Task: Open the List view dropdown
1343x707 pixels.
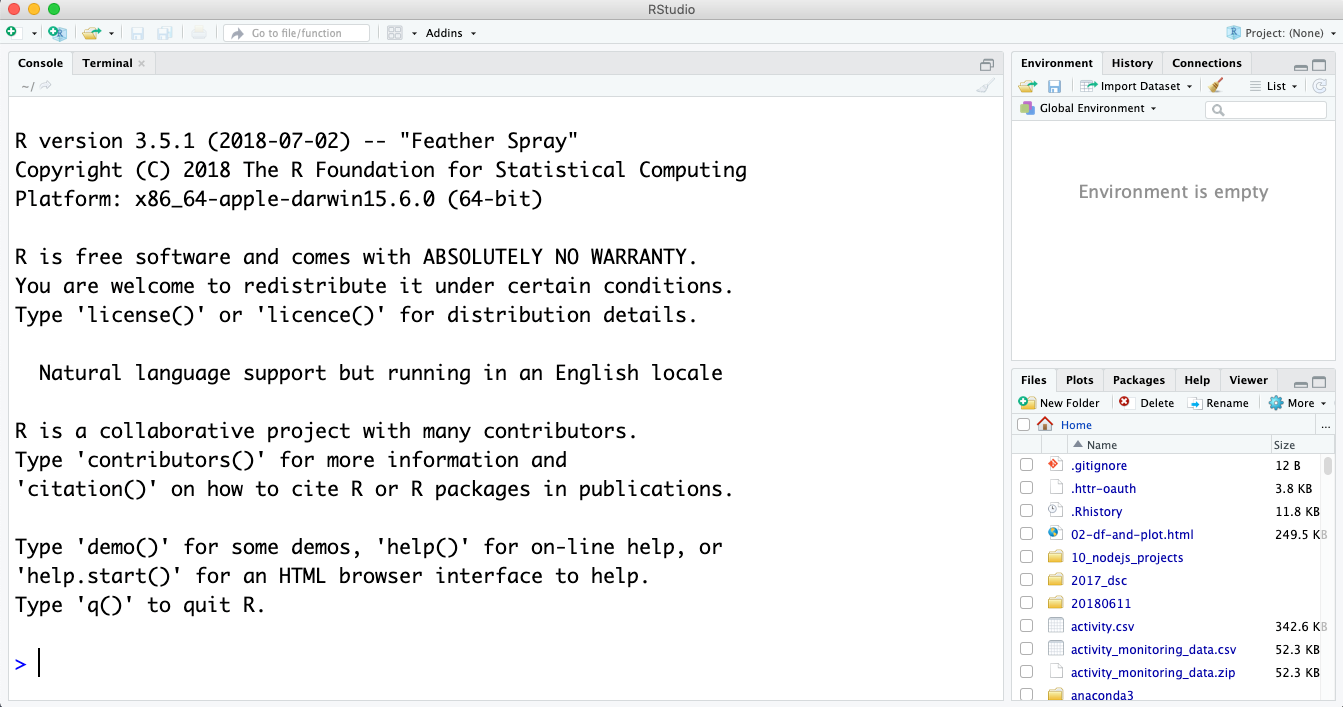Action: click(x=1273, y=86)
